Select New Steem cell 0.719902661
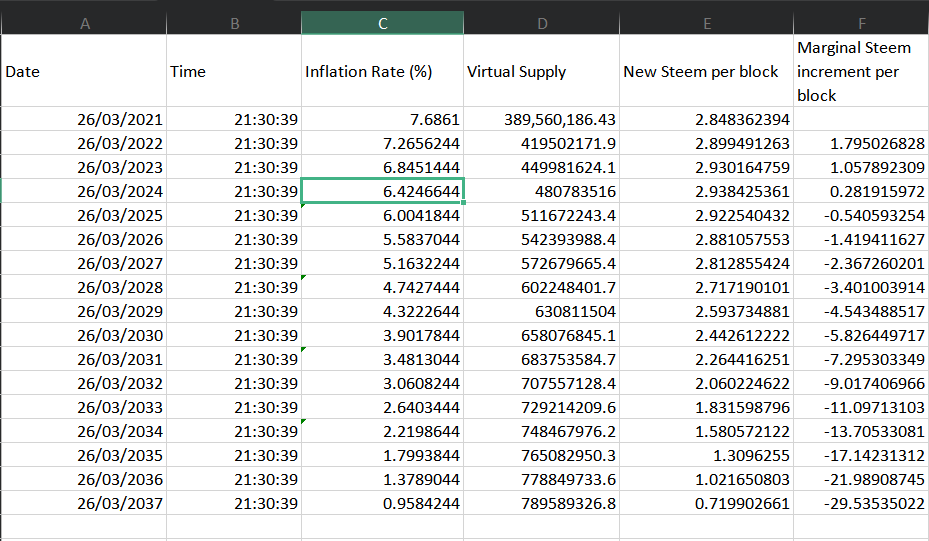This screenshot has width=929, height=541. click(706, 503)
